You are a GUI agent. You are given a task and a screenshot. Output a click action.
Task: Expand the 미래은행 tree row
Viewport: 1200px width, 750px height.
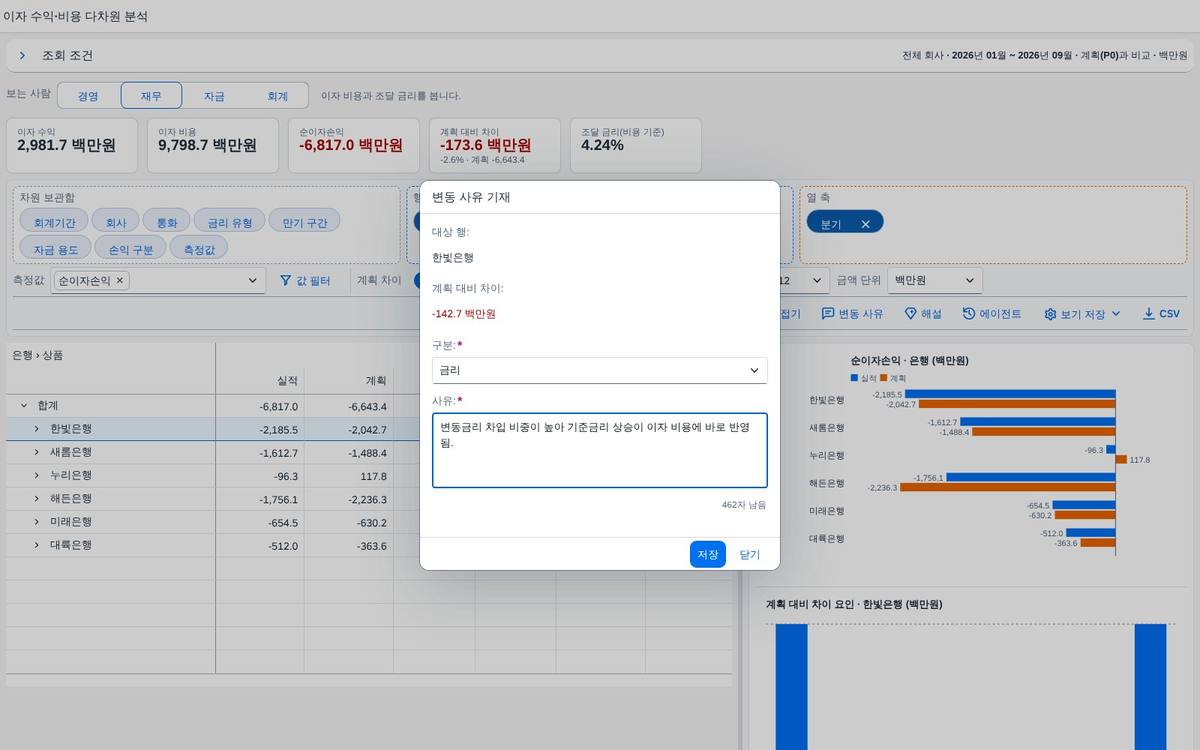pos(36,522)
